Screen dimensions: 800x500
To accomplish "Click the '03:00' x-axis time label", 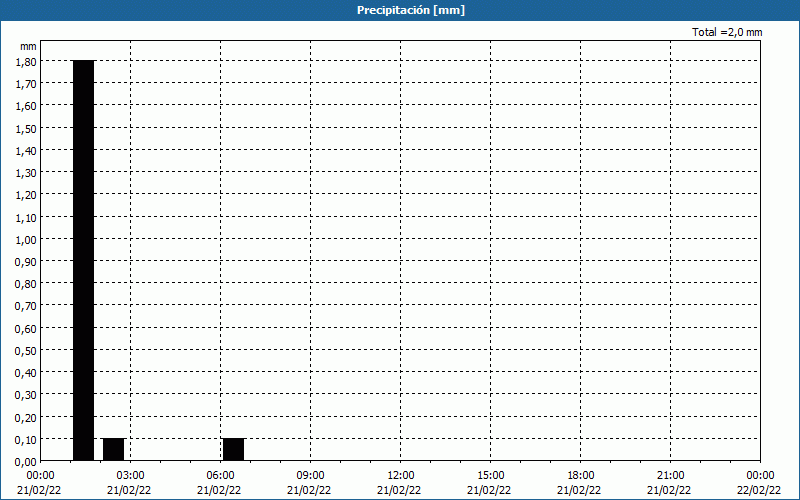I will [131, 476].
